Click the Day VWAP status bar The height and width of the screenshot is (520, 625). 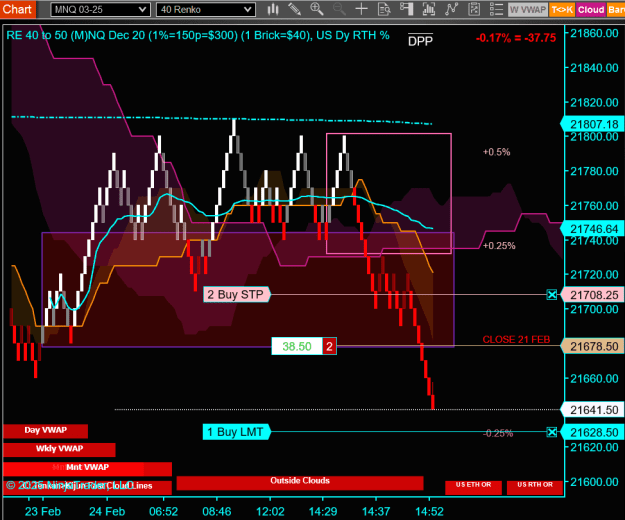45,431
